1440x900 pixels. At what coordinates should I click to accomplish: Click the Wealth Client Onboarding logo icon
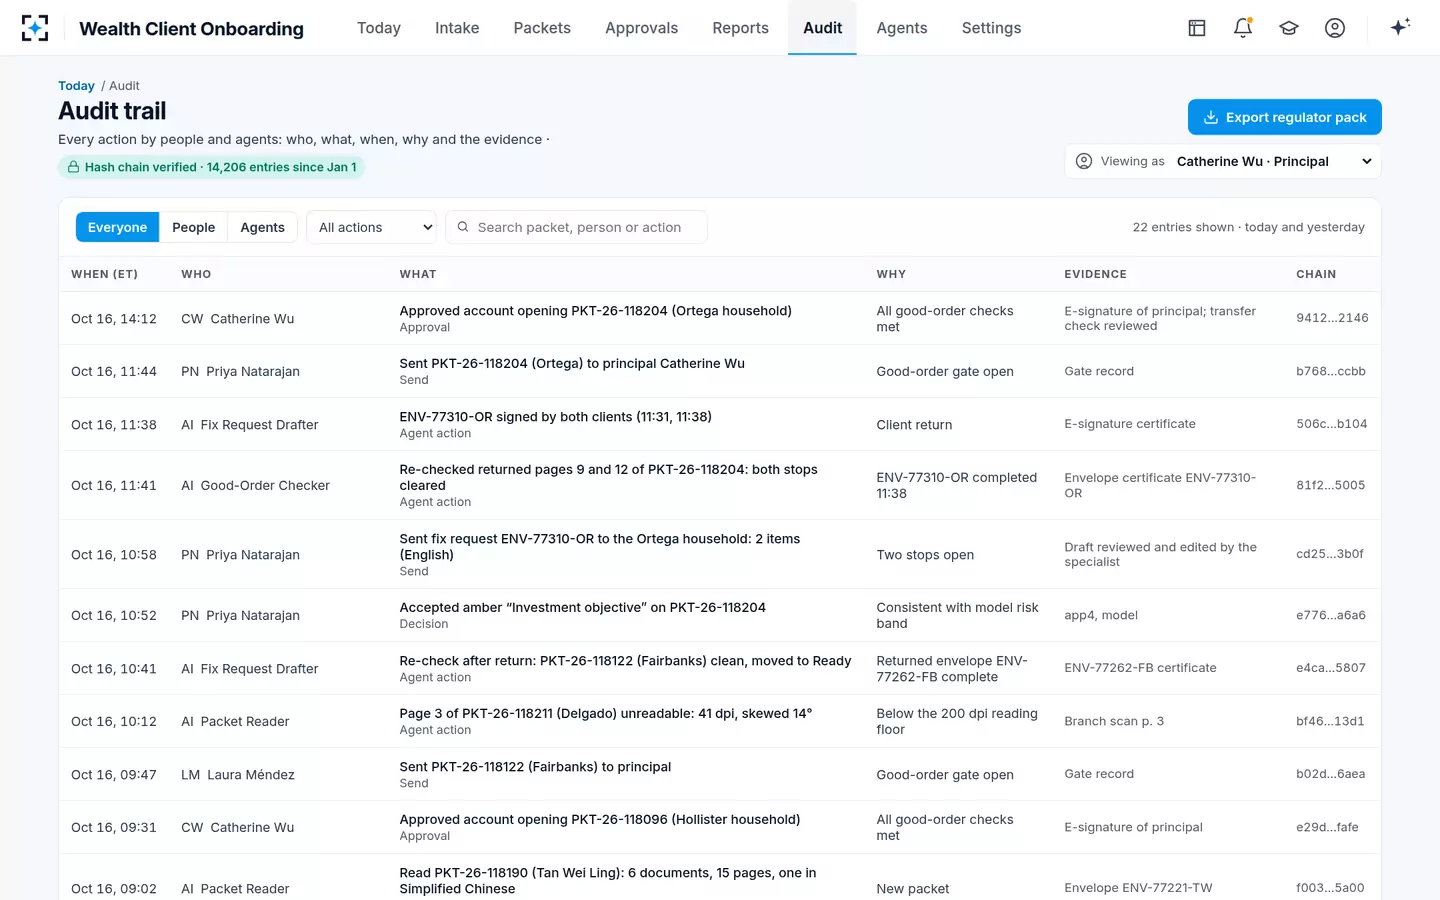[35, 28]
